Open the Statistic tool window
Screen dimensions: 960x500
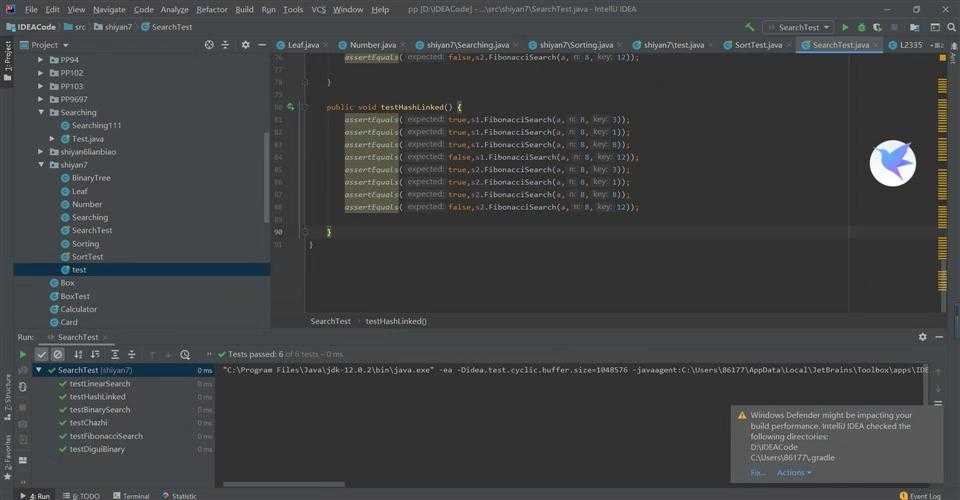(x=179, y=496)
